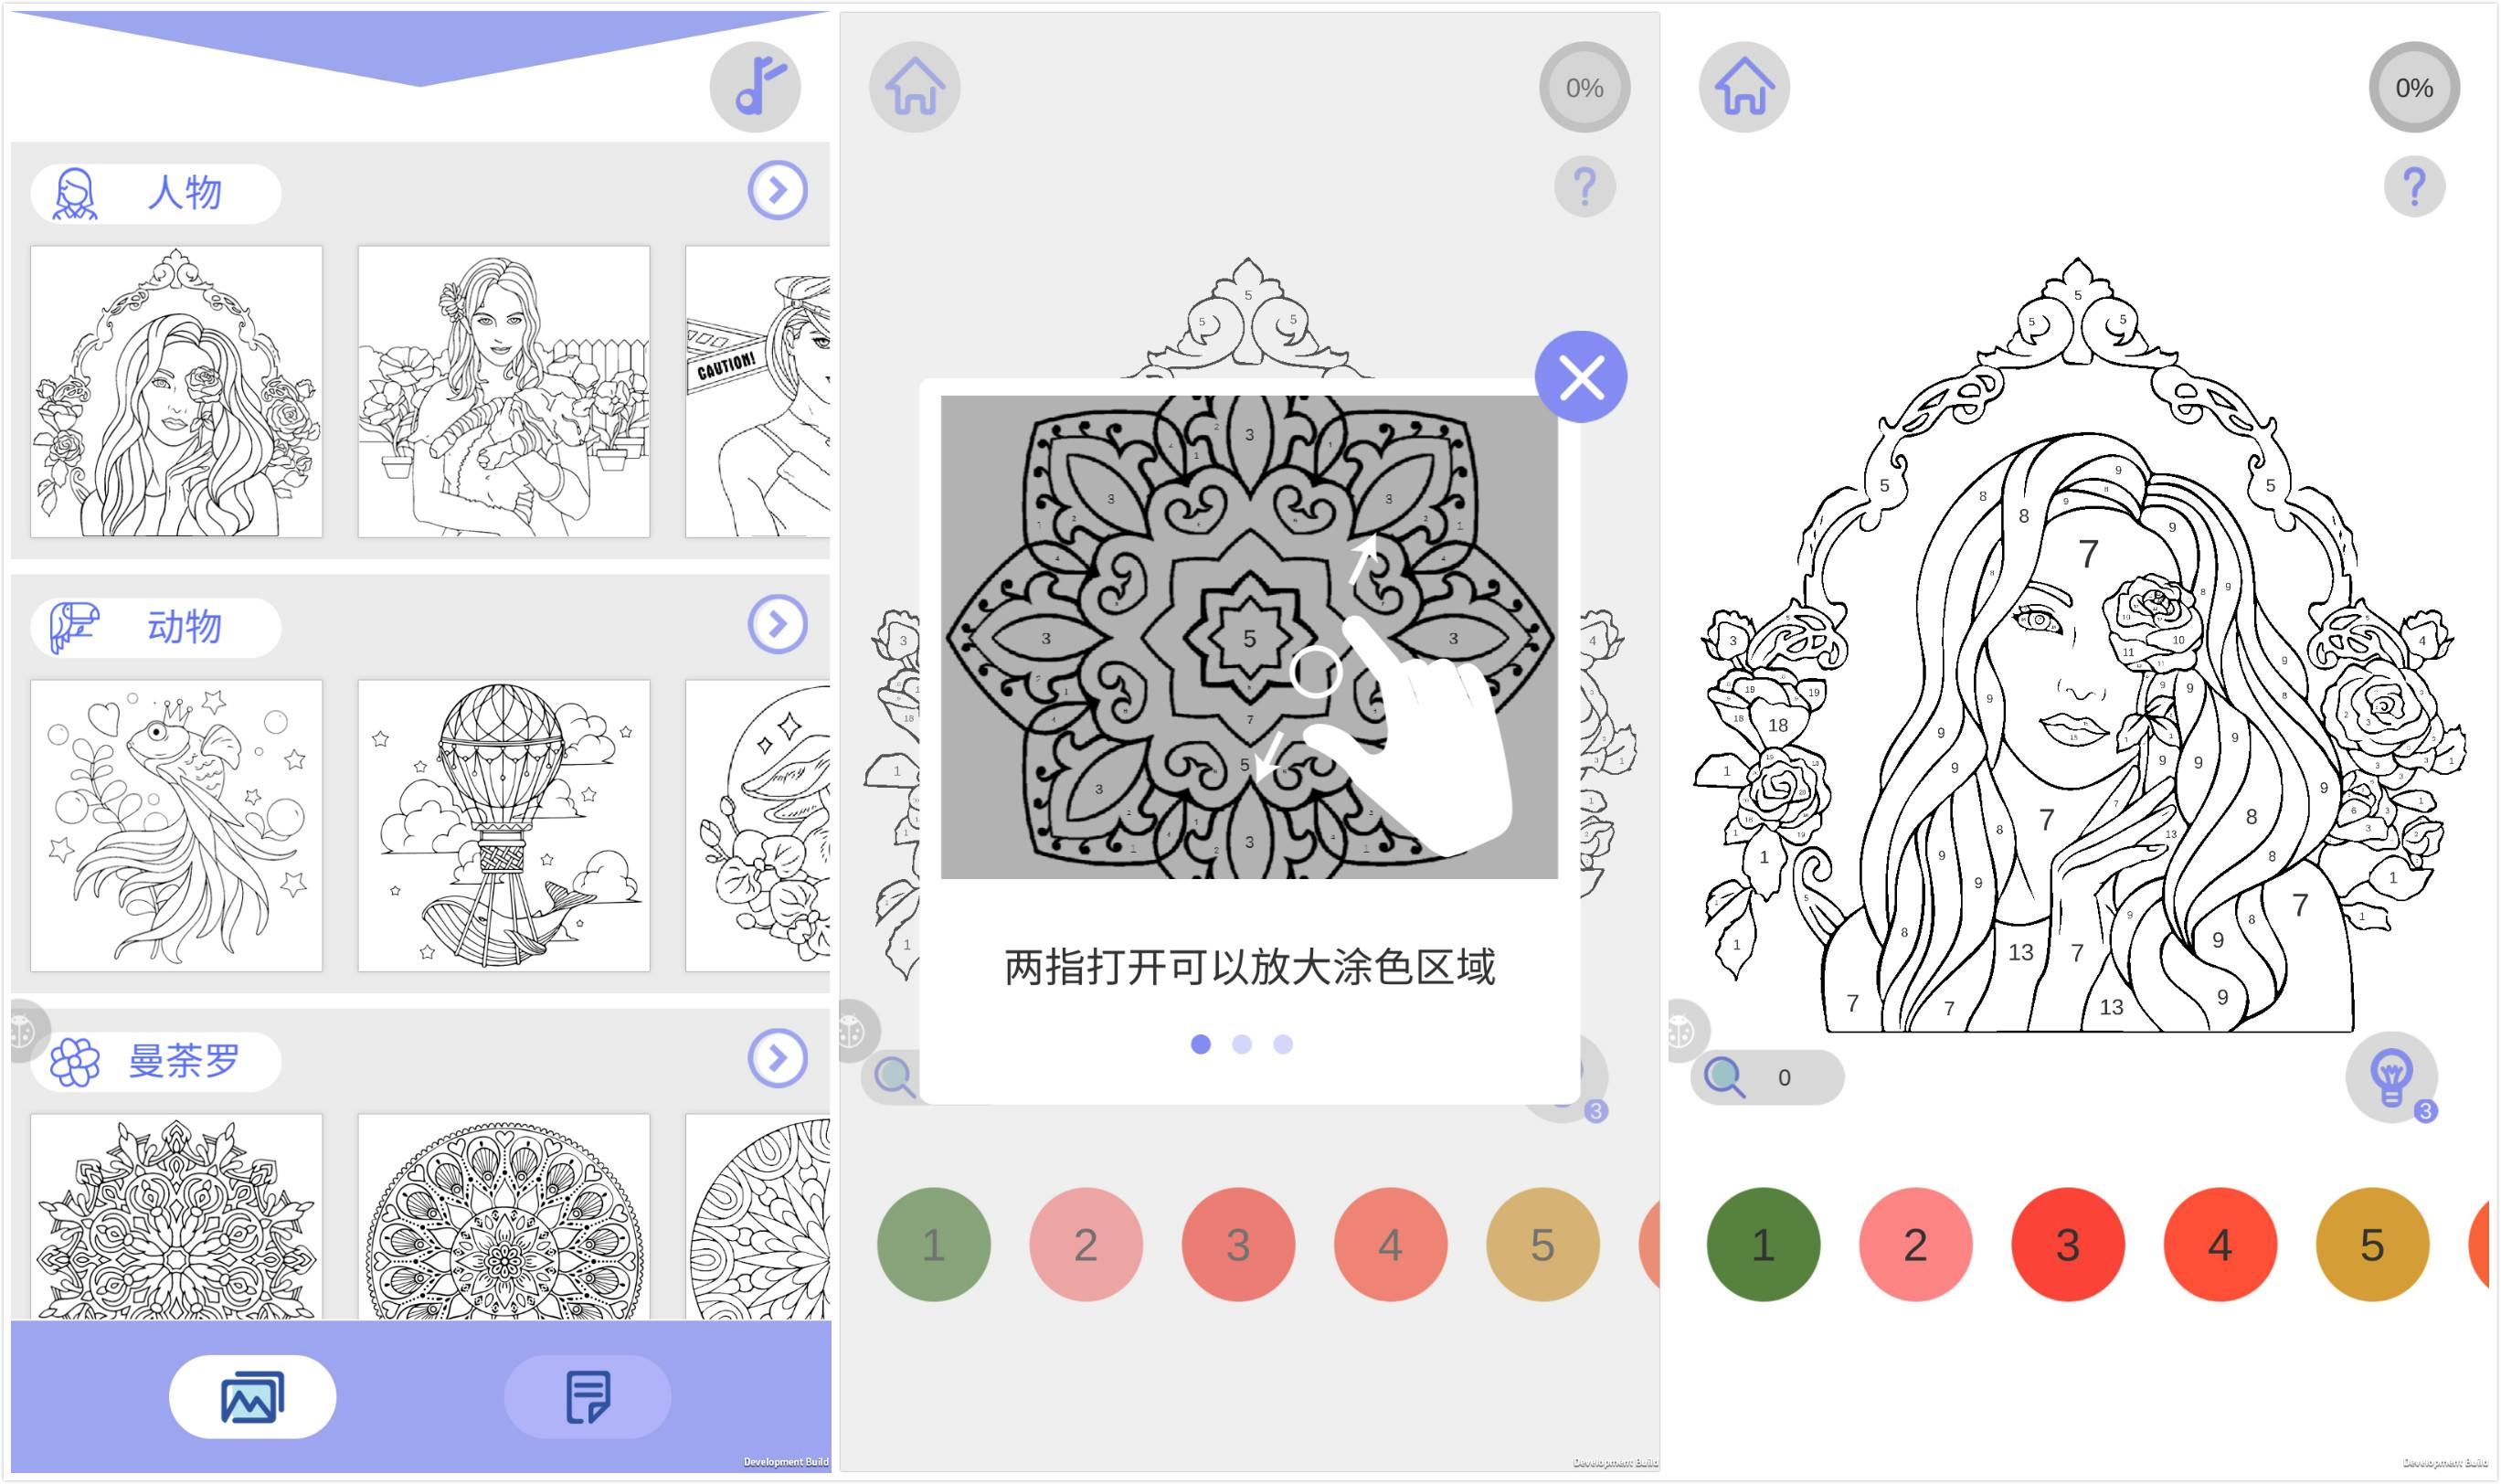Screen dimensions: 2501x1484
Task: Open the gallery tab in bottom bar
Action: click(253, 1397)
